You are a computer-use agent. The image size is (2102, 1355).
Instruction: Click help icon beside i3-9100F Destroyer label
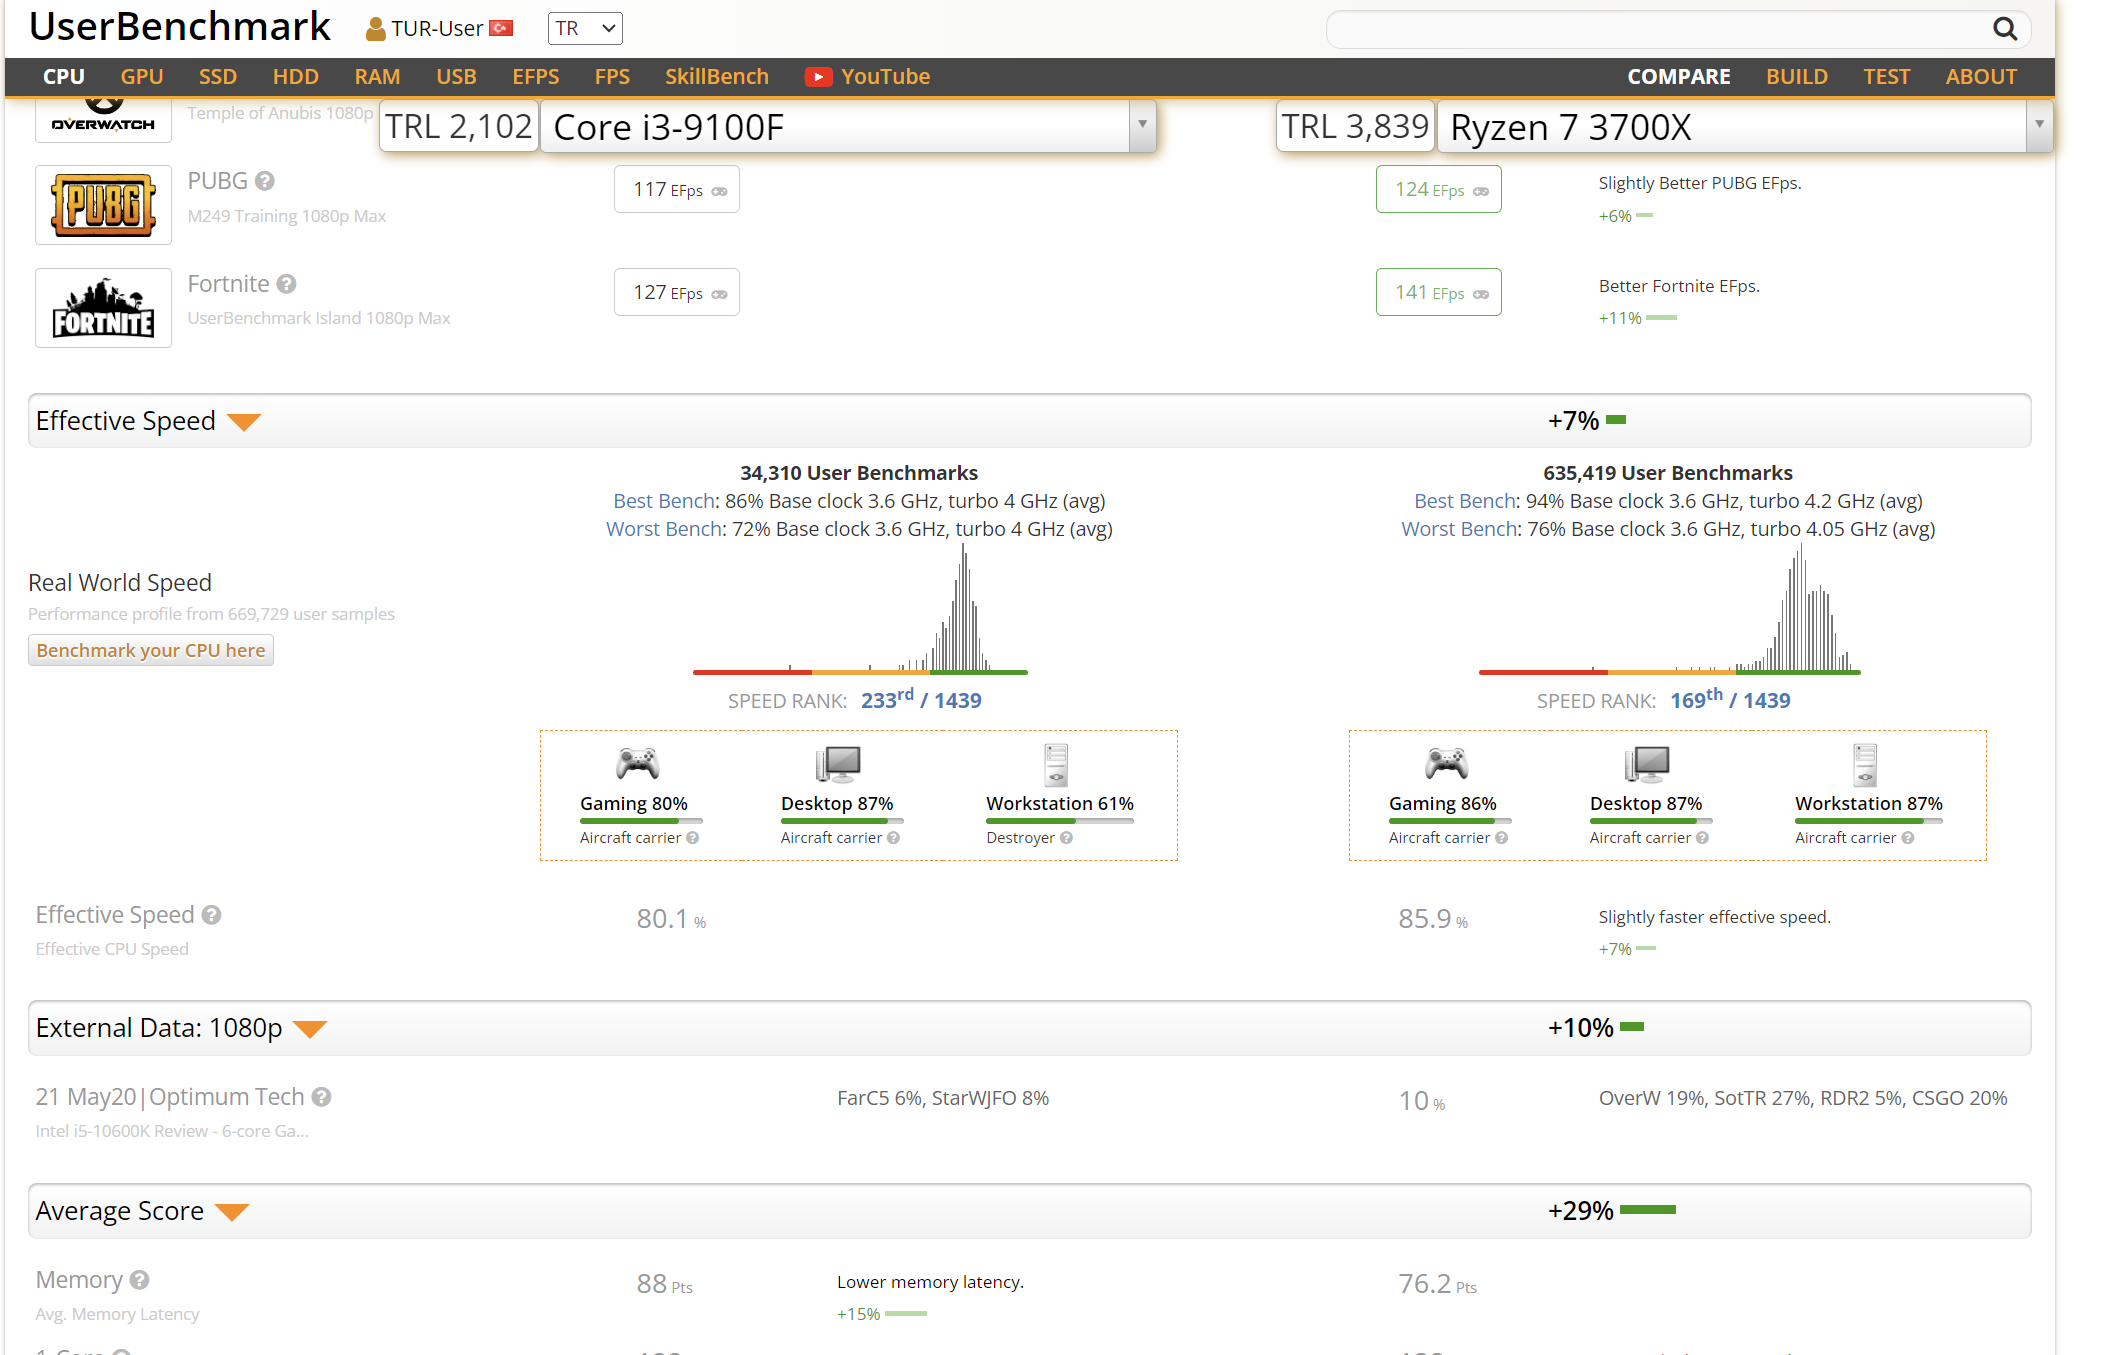(x=1067, y=838)
